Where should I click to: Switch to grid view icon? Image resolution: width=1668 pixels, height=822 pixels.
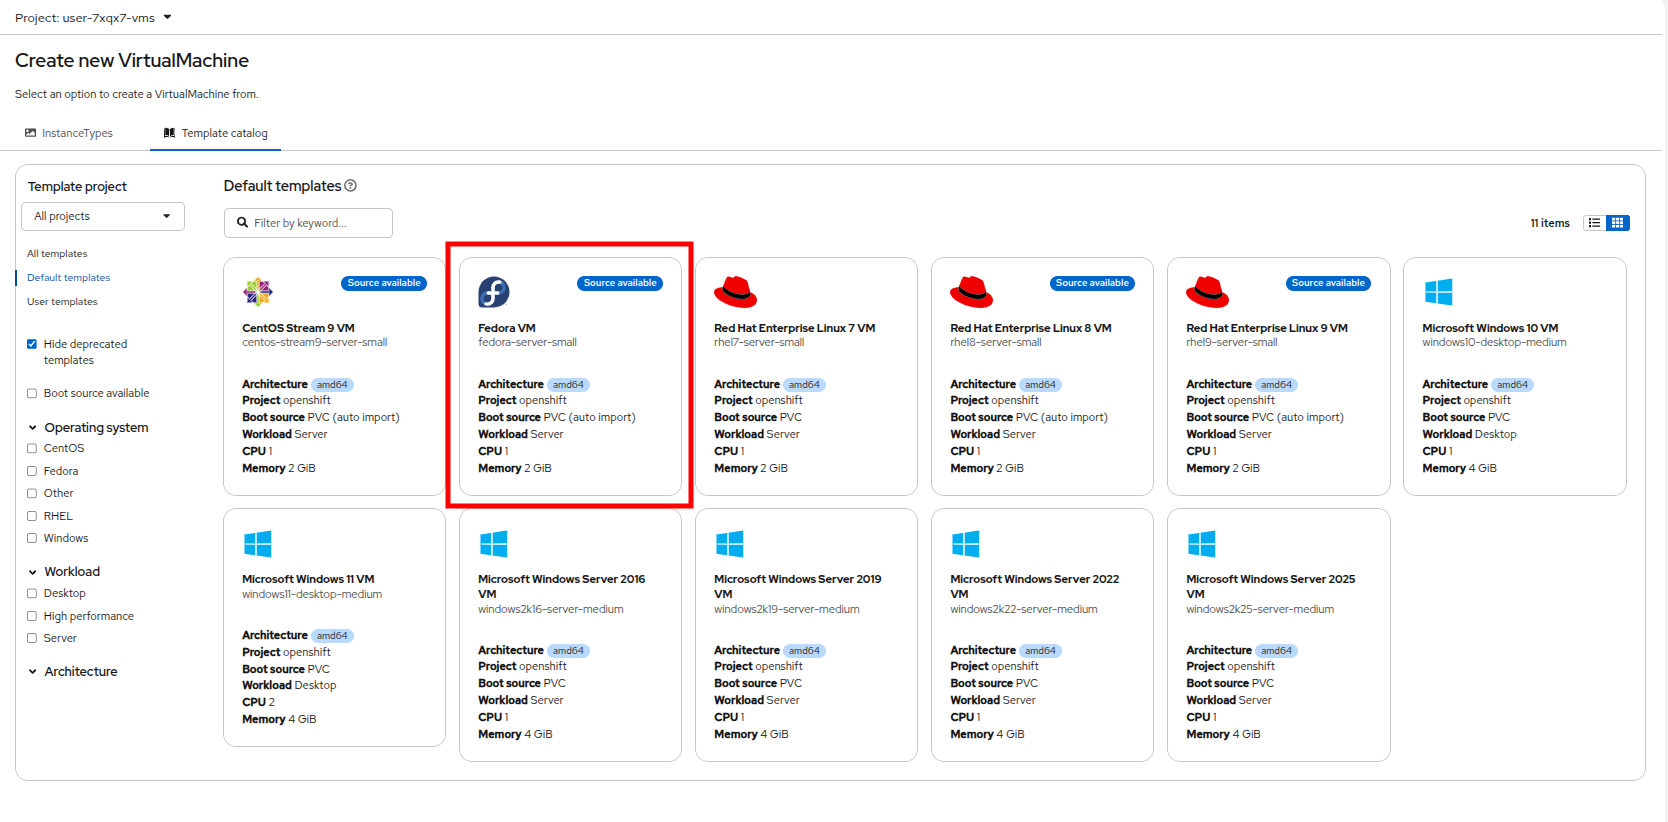click(1618, 223)
